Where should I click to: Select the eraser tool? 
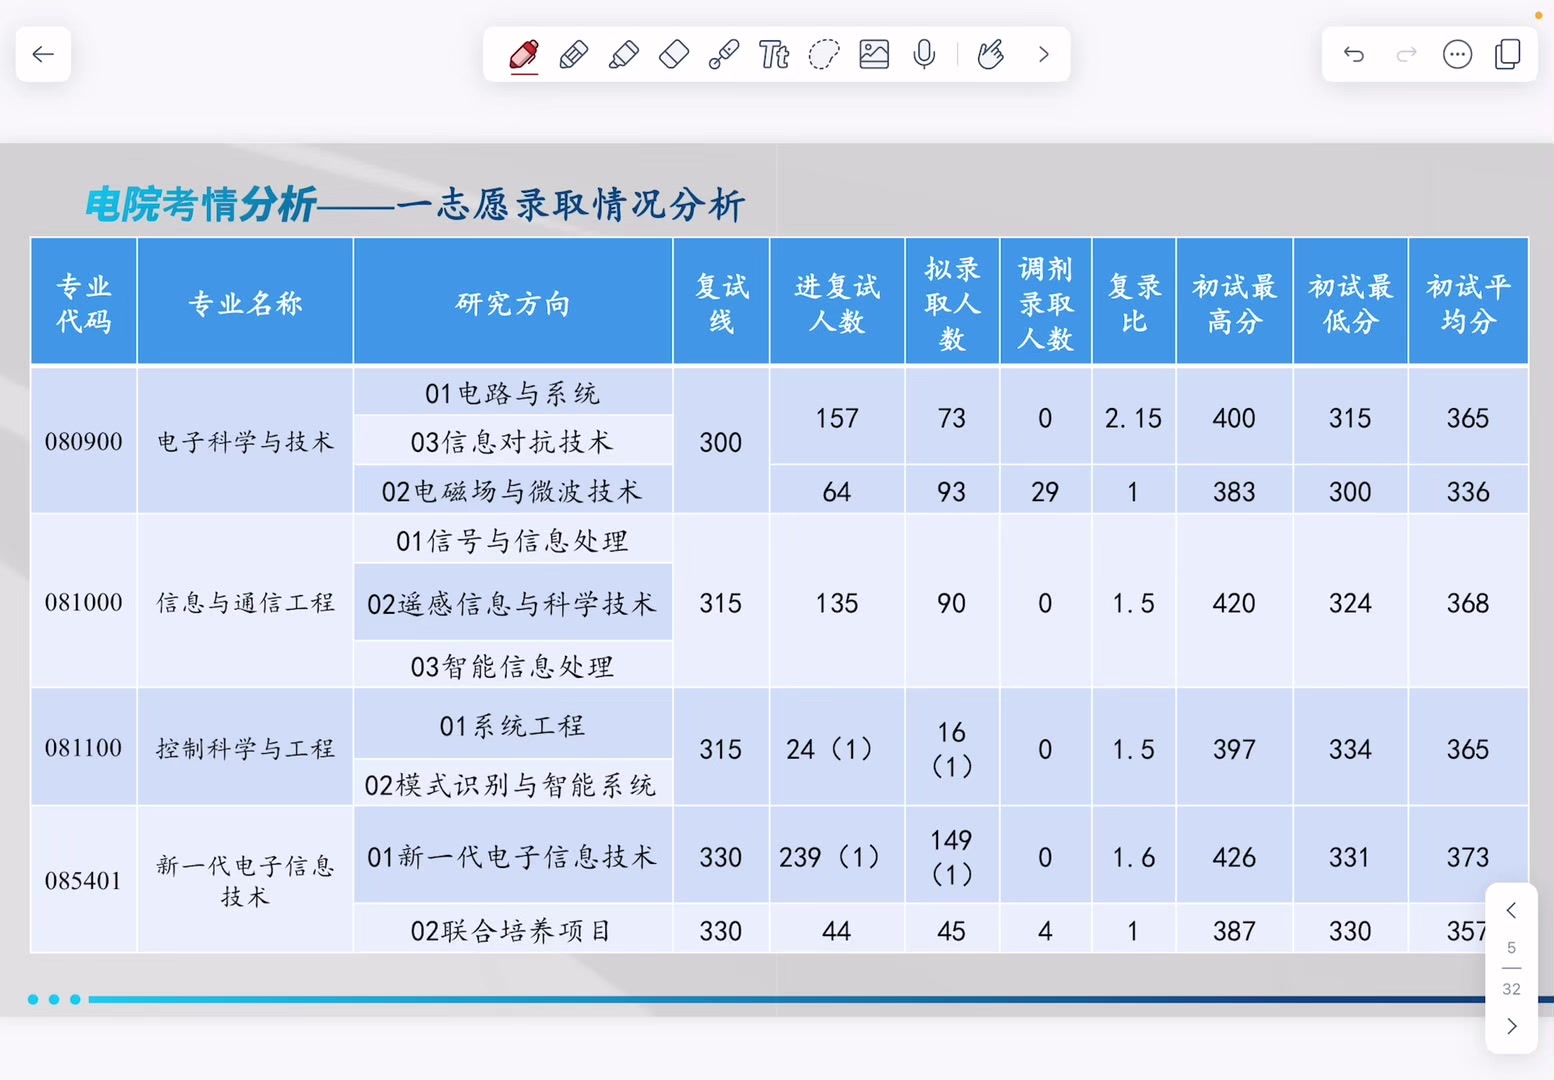[674, 54]
